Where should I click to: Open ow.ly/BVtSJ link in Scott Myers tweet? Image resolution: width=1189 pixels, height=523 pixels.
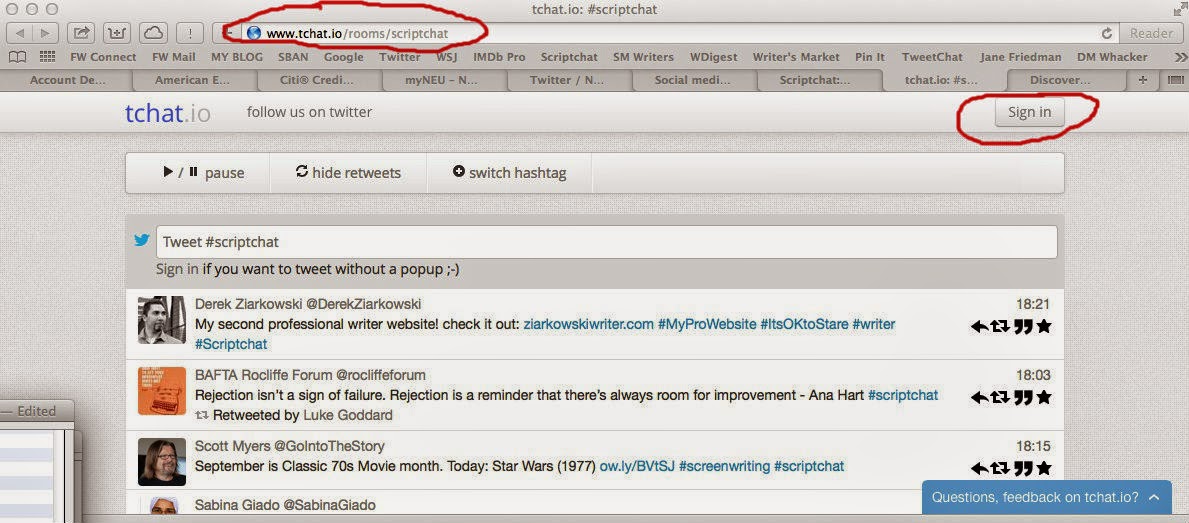(636, 466)
